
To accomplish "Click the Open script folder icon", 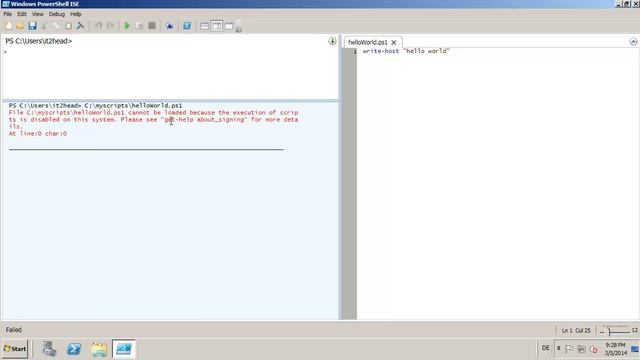I will [20, 26].
